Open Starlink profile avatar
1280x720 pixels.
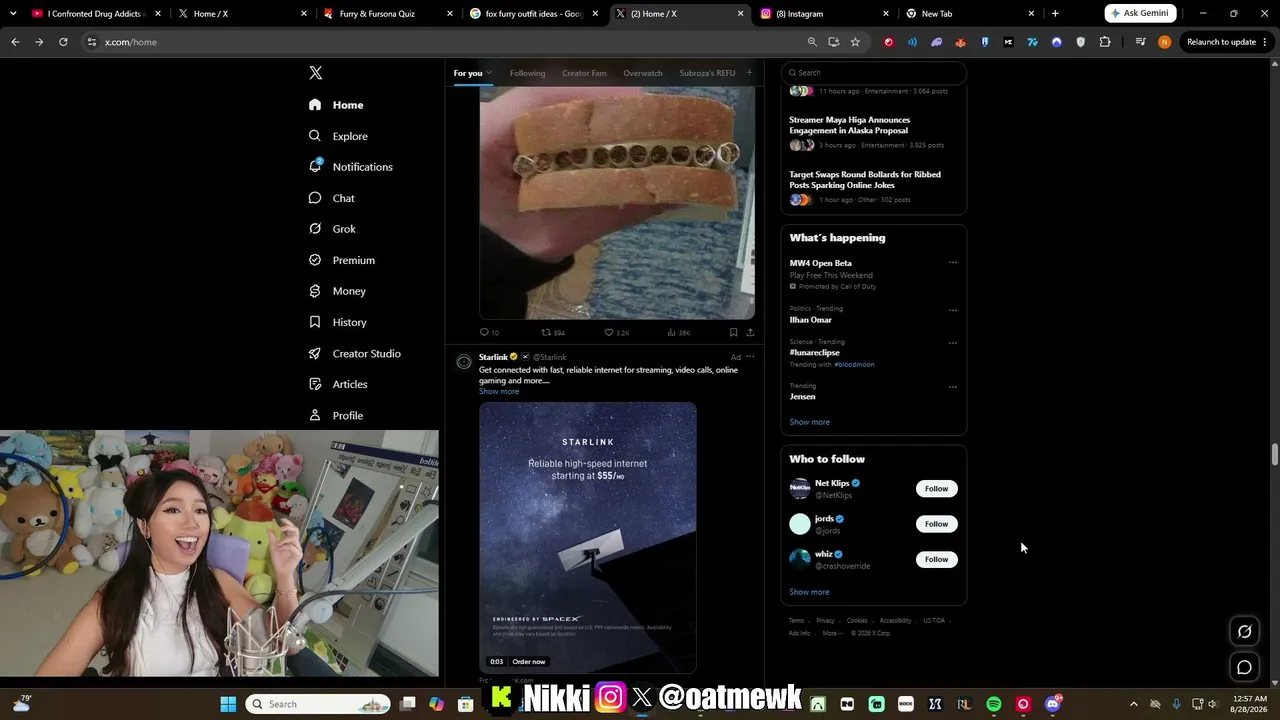[464, 362]
